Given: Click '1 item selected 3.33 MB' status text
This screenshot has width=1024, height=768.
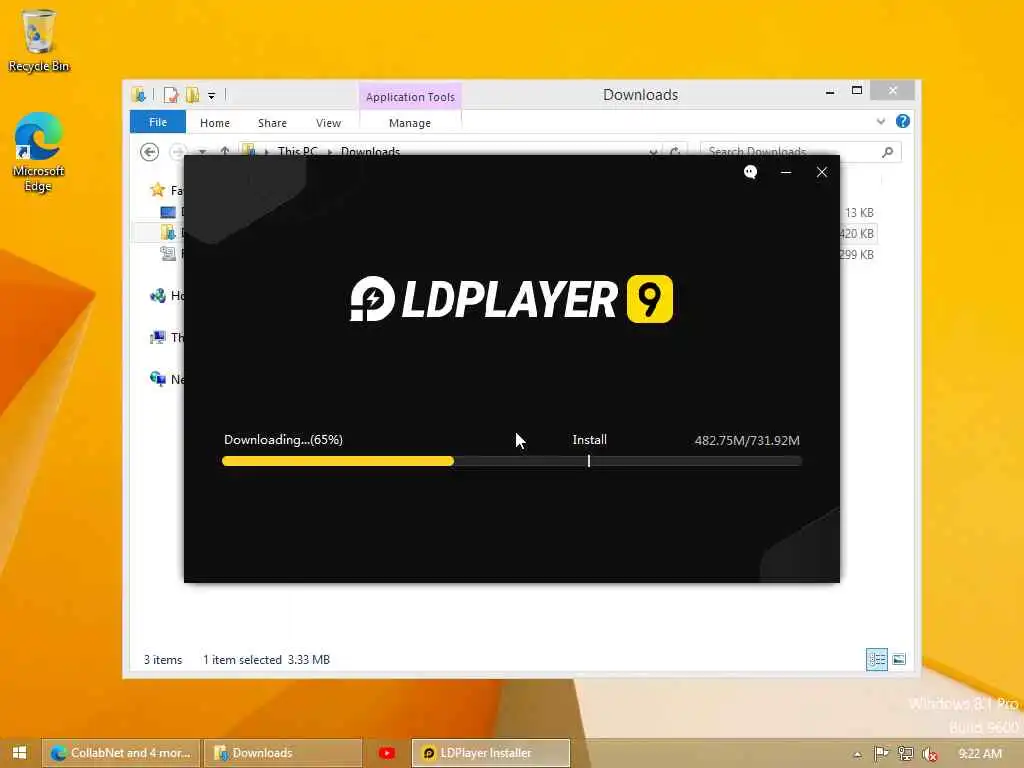Looking at the screenshot, I should [266, 660].
